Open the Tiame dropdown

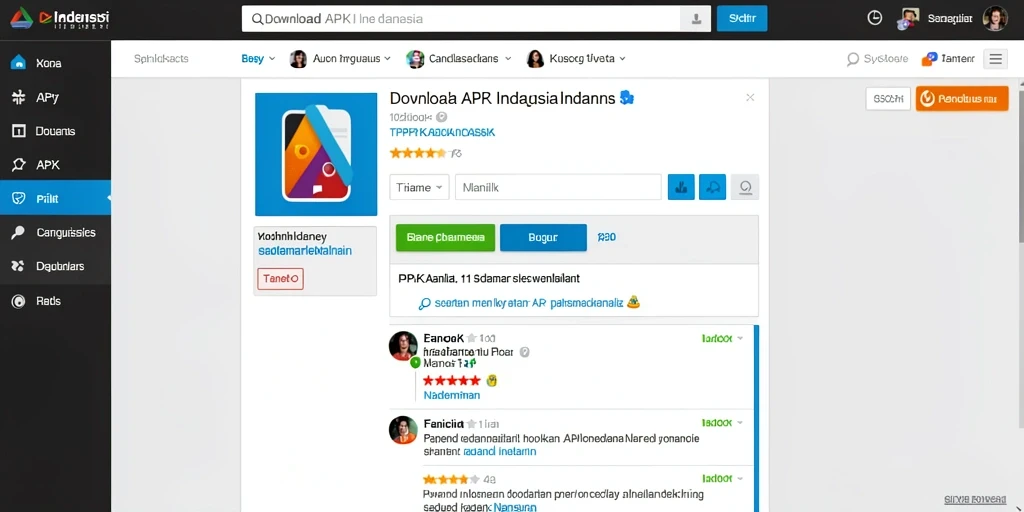419,187
